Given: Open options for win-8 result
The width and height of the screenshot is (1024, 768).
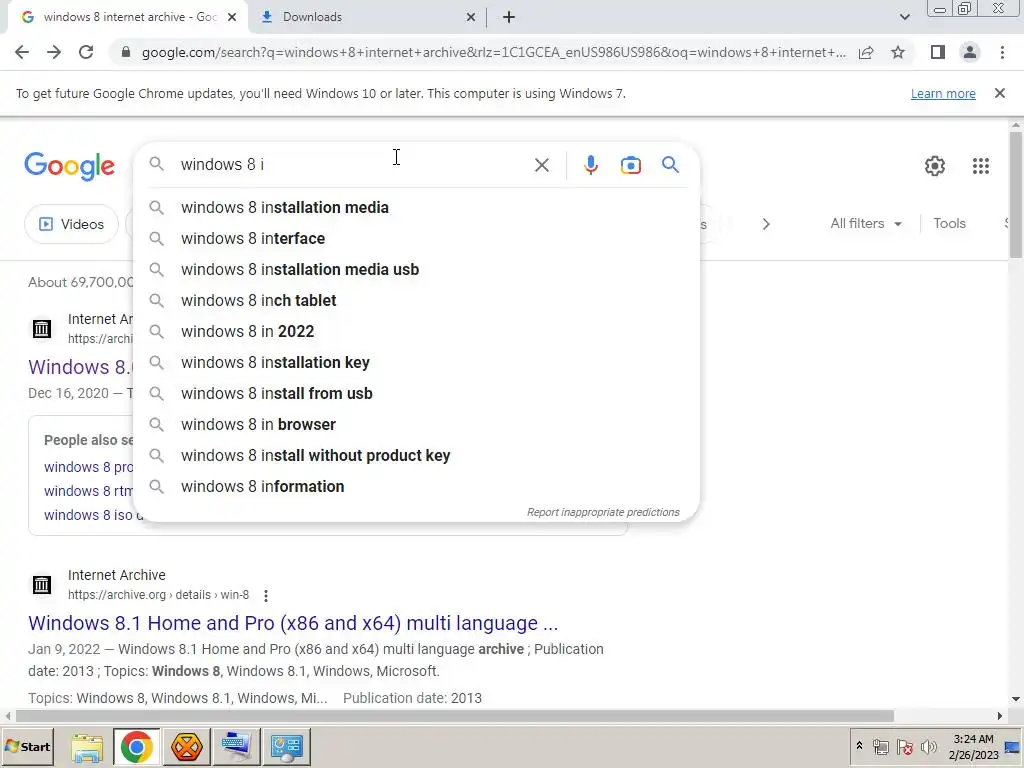Looking at the screenshot, I should coord(265,595).
